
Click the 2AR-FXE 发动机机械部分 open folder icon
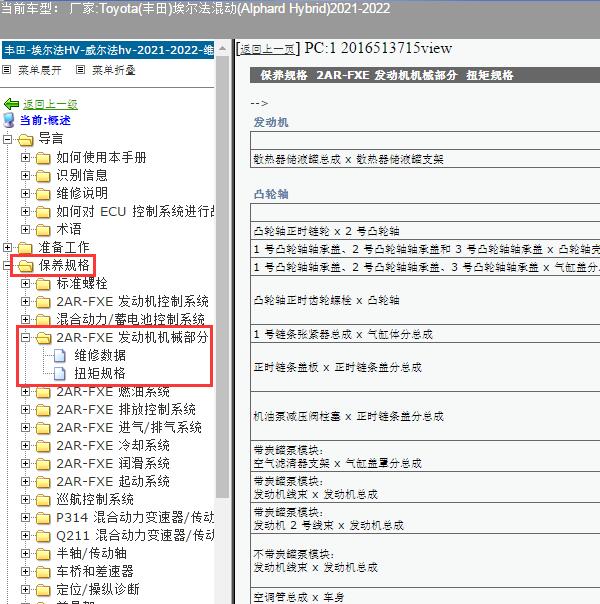(x=44, y=338)
